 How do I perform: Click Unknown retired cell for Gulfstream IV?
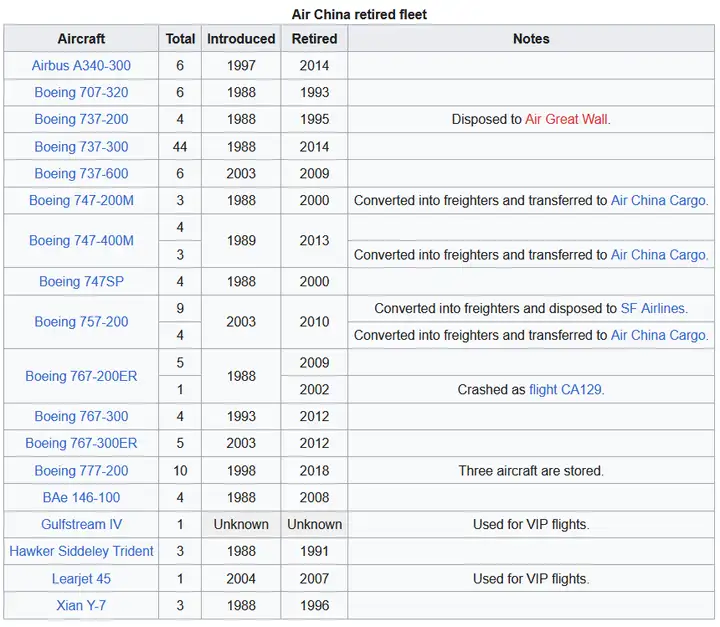coord(315,525)
